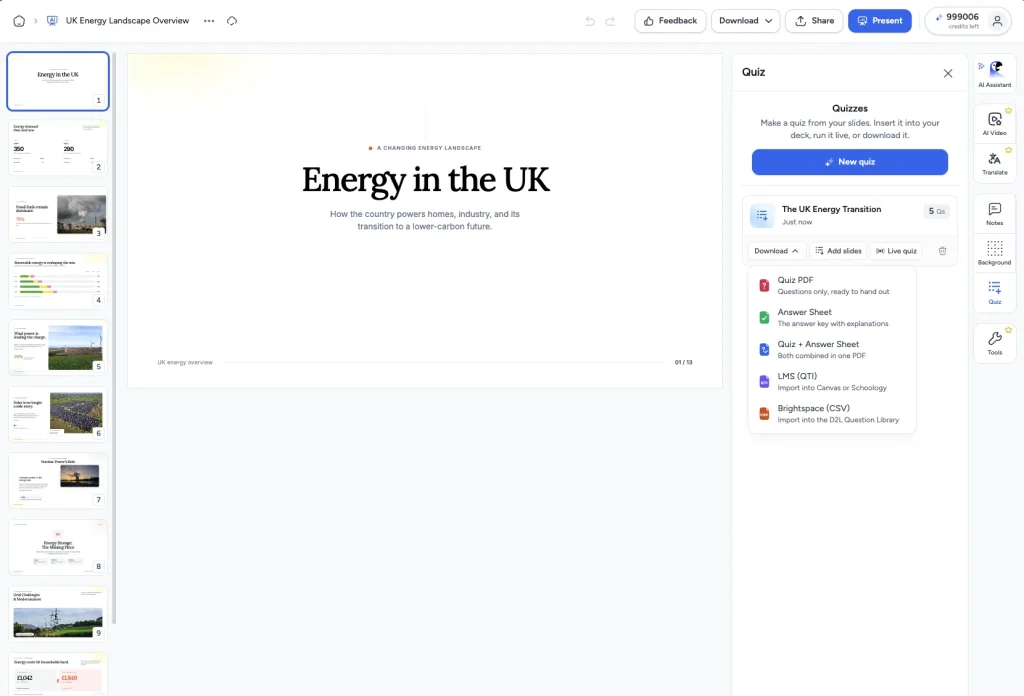
Task: Open the AI Video tool
Action: pos(995,122)
